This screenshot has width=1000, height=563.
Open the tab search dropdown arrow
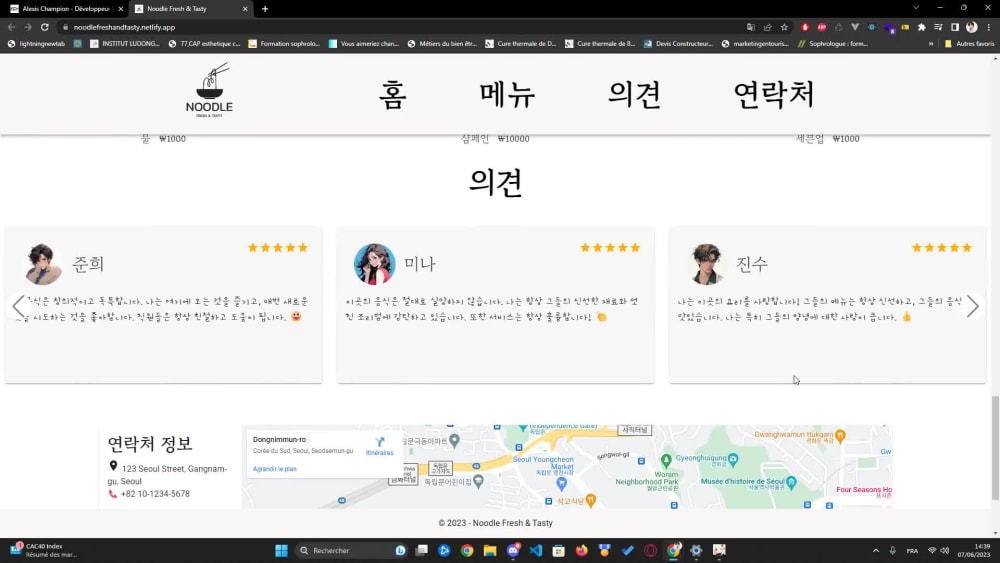[x=916, y=8]
